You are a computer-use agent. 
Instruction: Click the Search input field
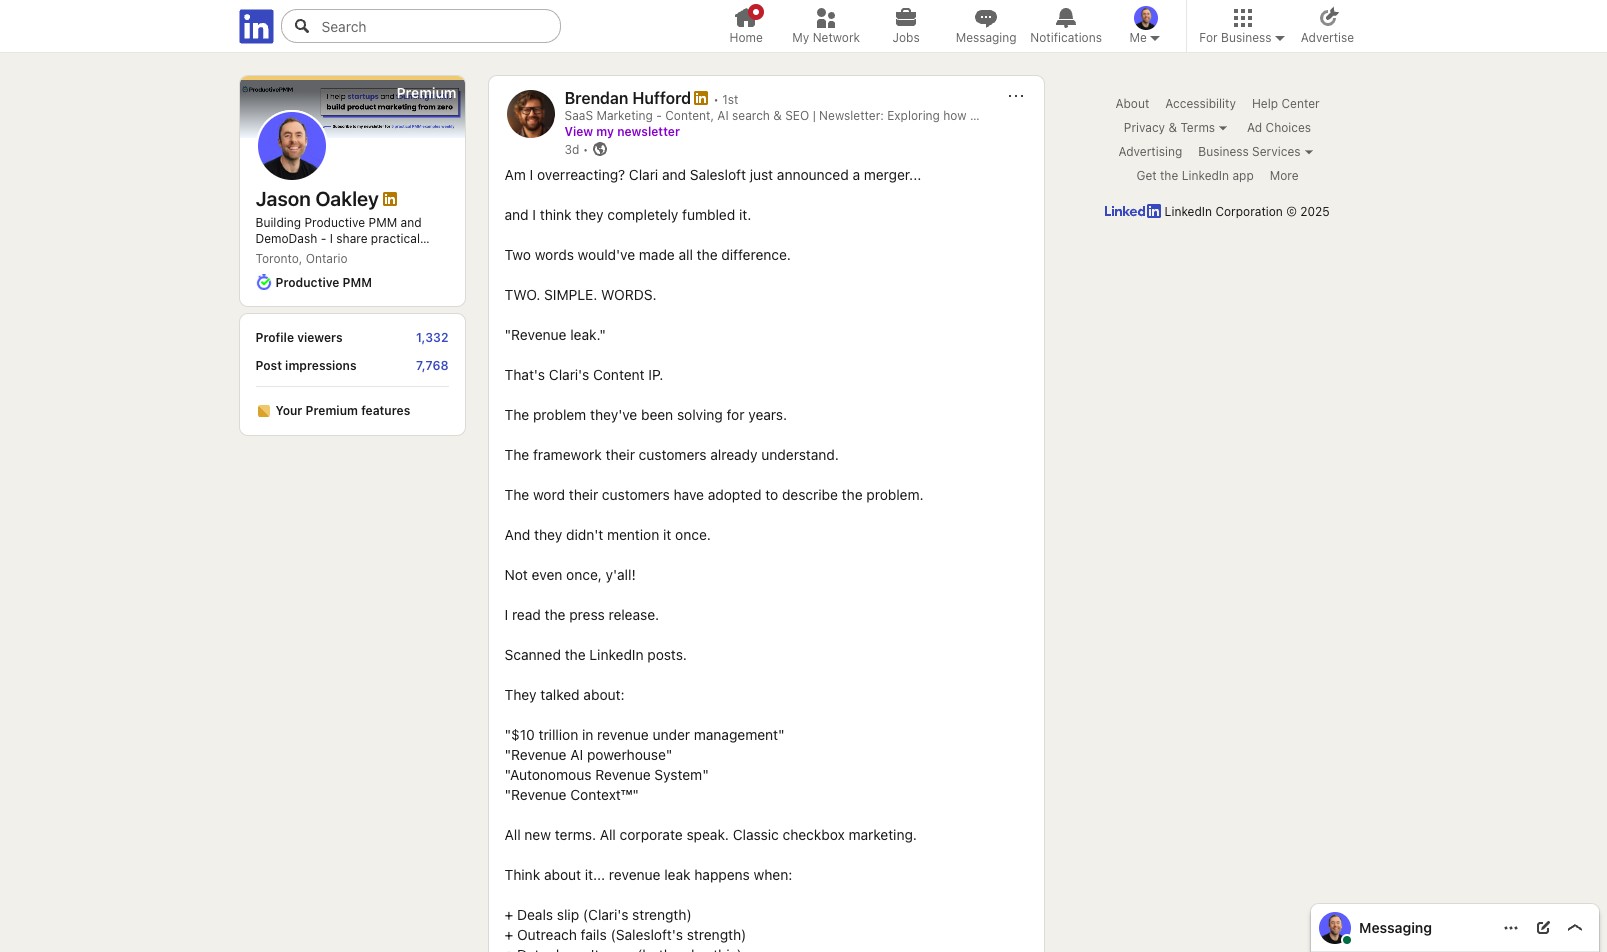(421, 26)
